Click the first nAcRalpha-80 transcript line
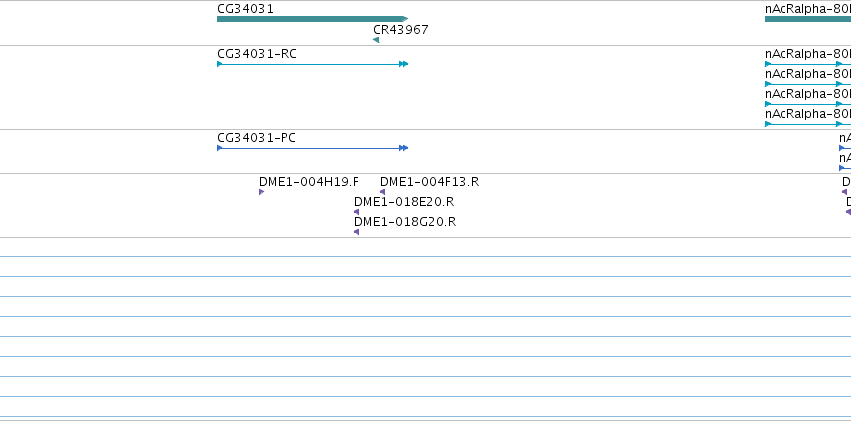Viewport: 851px width, 421px height. click(808, 64)
